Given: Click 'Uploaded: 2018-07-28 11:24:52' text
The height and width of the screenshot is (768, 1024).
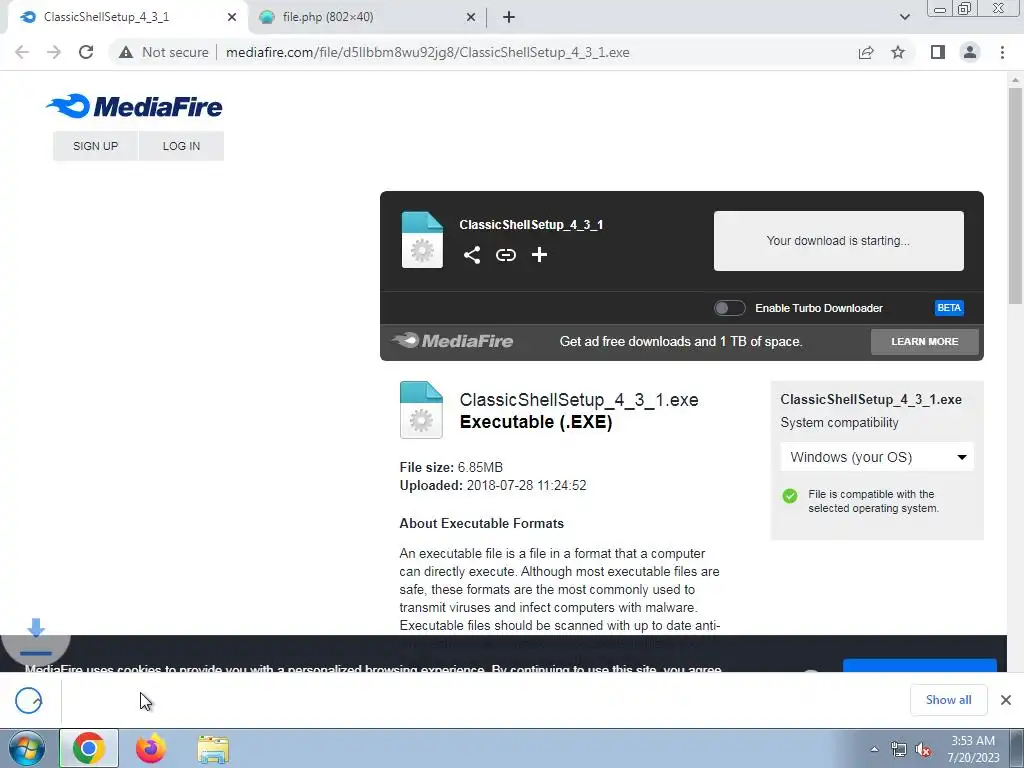Looking at the screenshot, I should [493, 485].
